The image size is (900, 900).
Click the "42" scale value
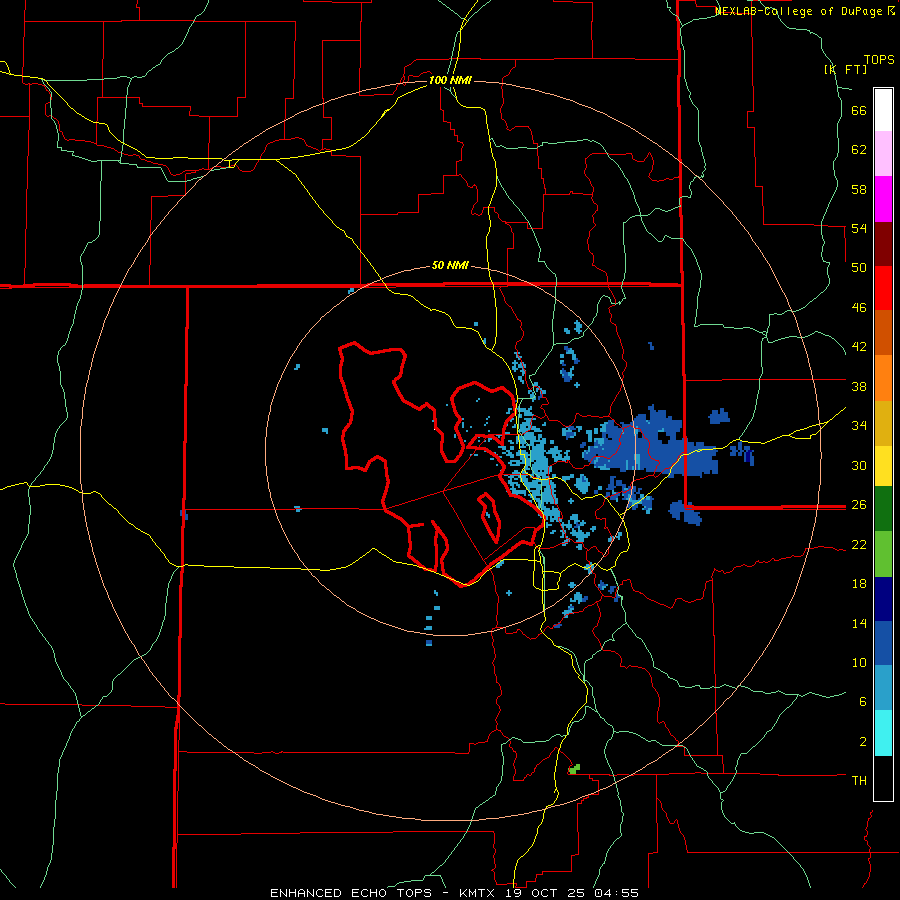click(859, 347)
